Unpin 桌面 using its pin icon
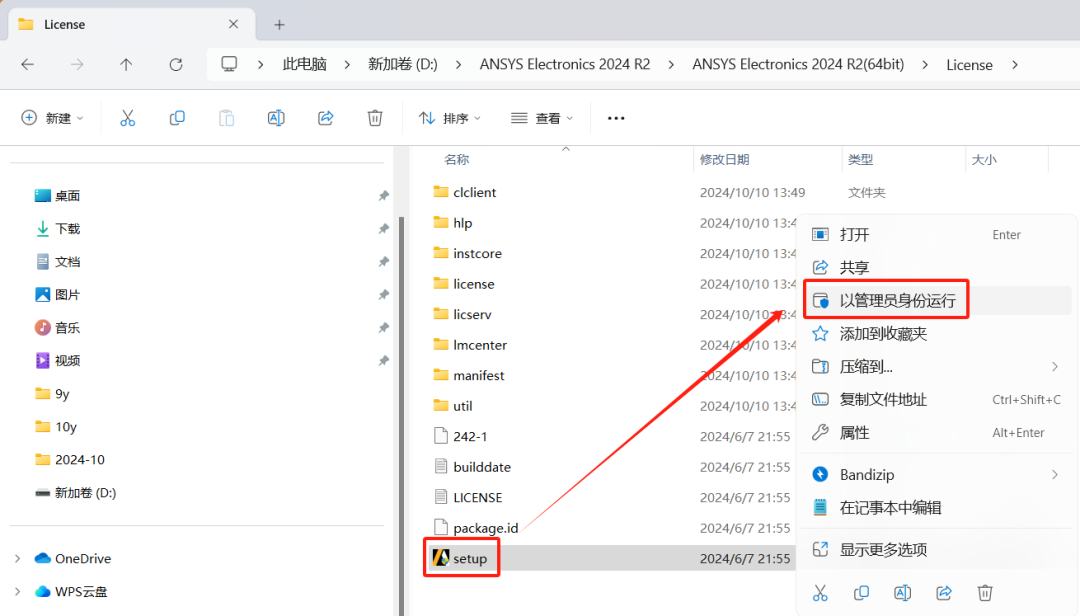1080x616 pixels. click(x=384, y=196)
